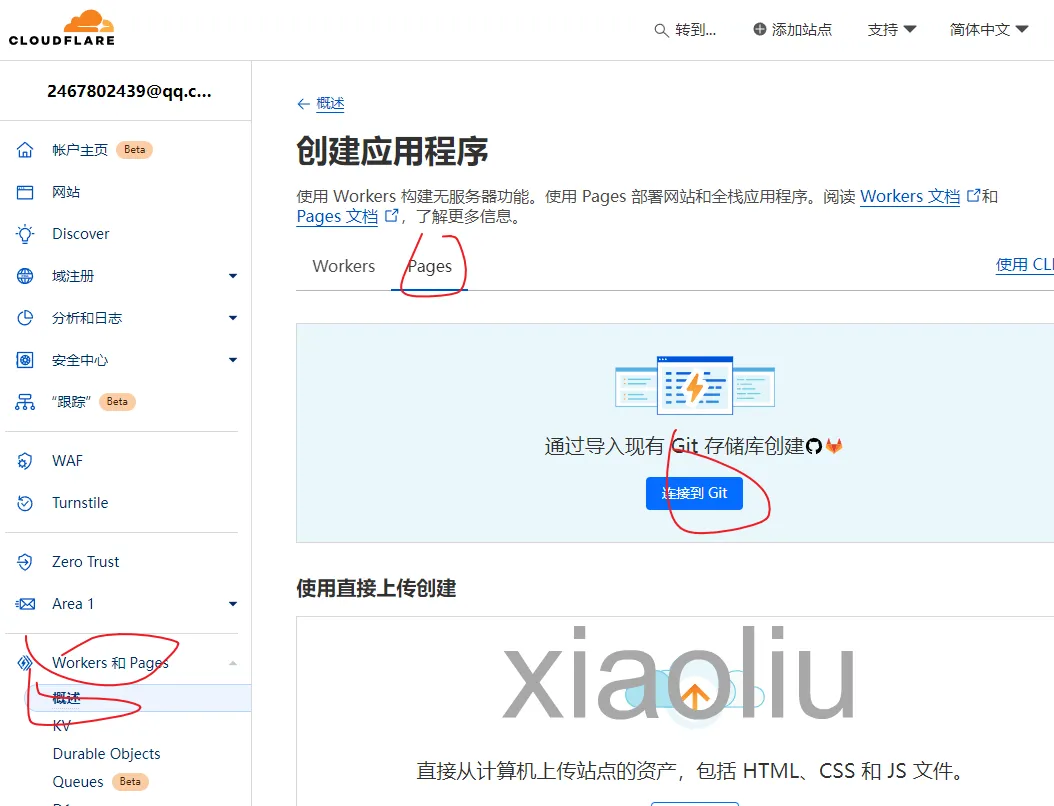
Task: Open the Workers 文档 link
Action: (x=910, y=196)
